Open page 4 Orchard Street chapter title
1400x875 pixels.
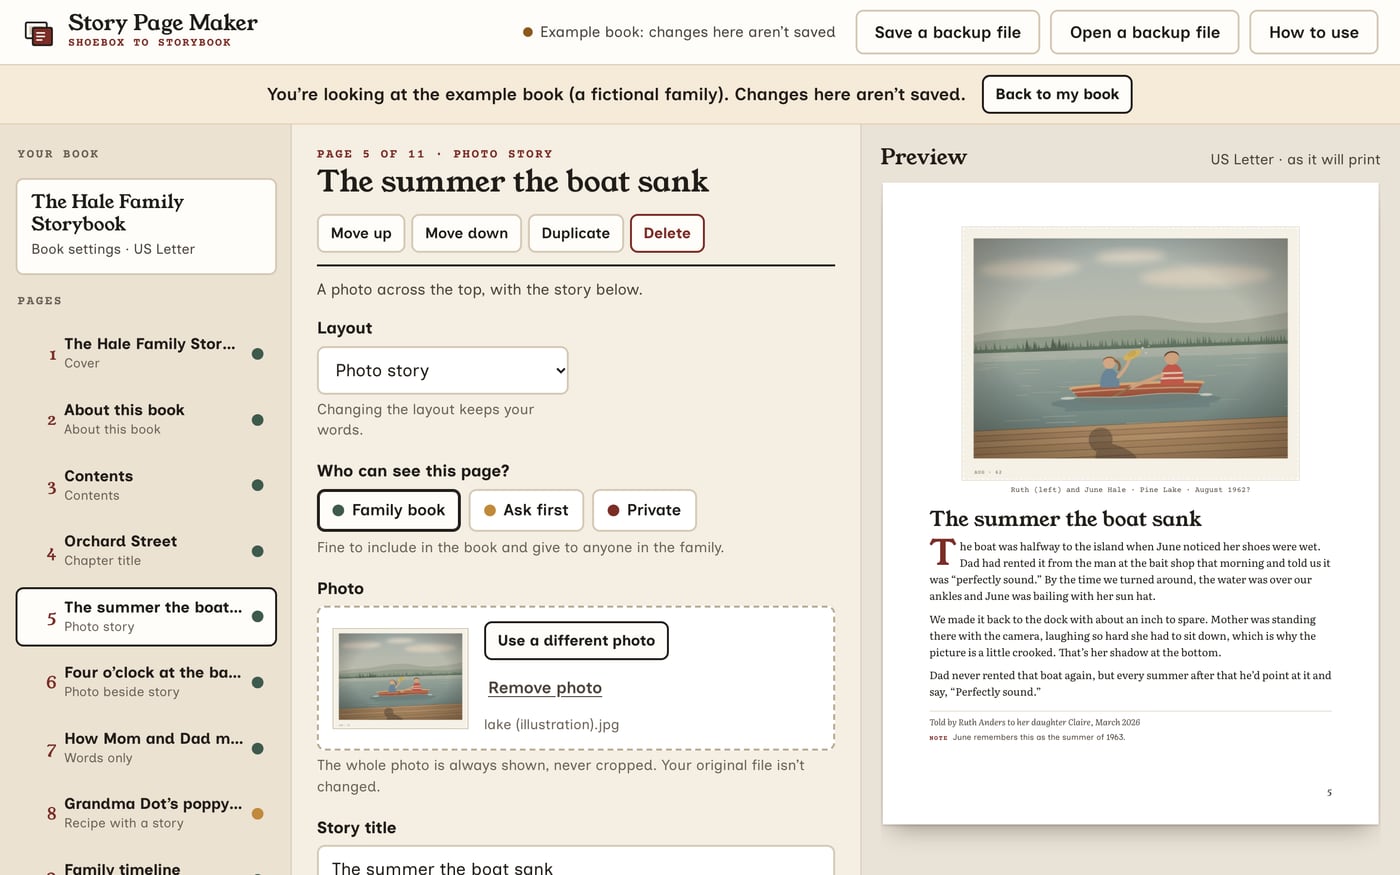pyautogui.click(x=146, y=550)
